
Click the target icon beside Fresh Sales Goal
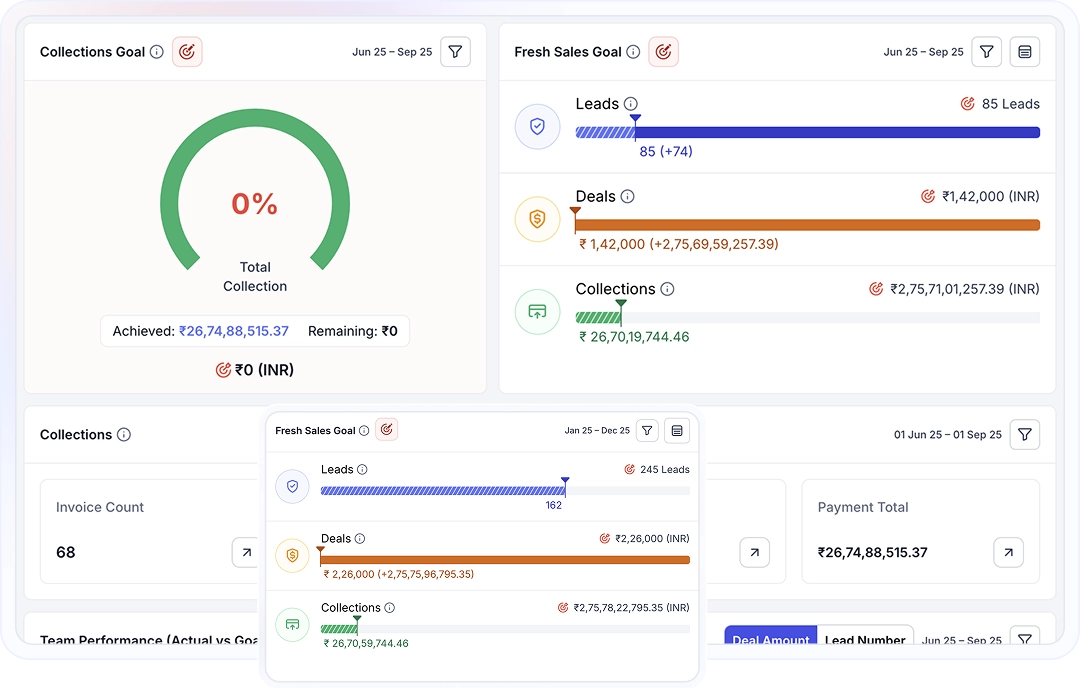click(663, 52)
